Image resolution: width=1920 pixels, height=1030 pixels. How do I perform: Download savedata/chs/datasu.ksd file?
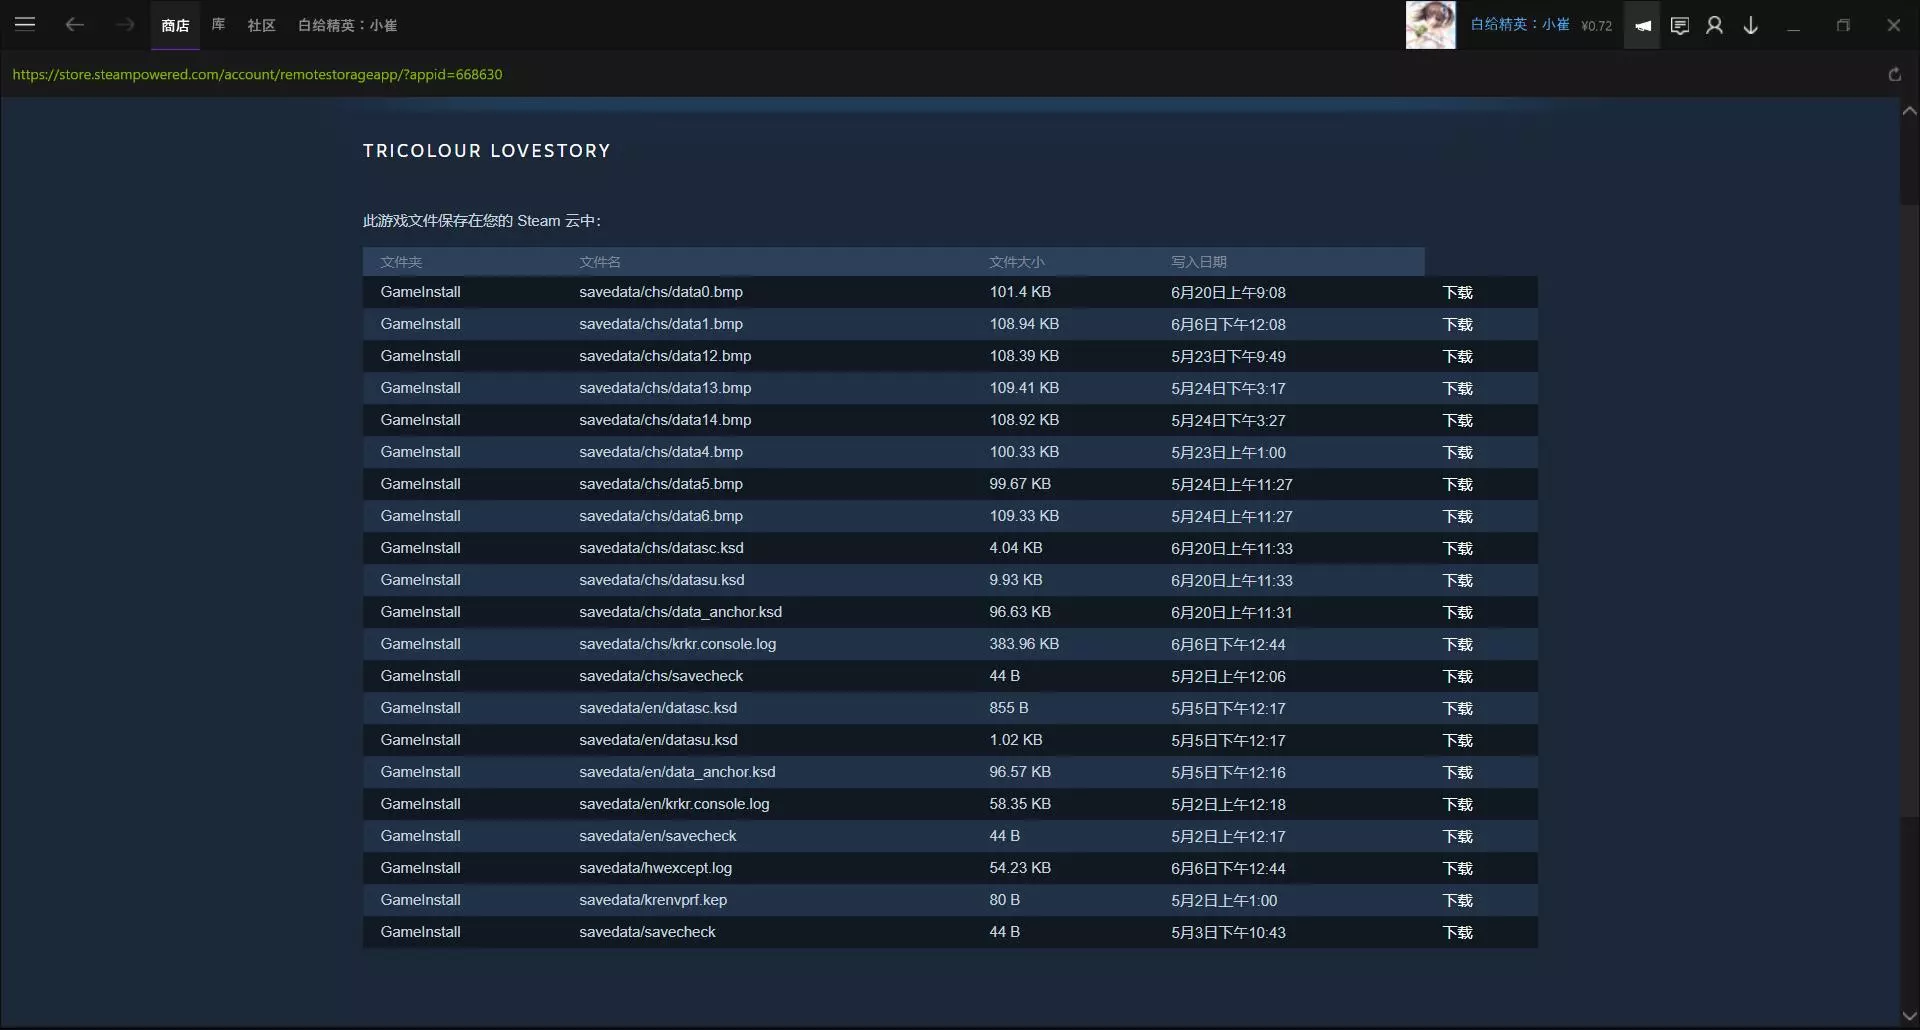[1458, 580]
